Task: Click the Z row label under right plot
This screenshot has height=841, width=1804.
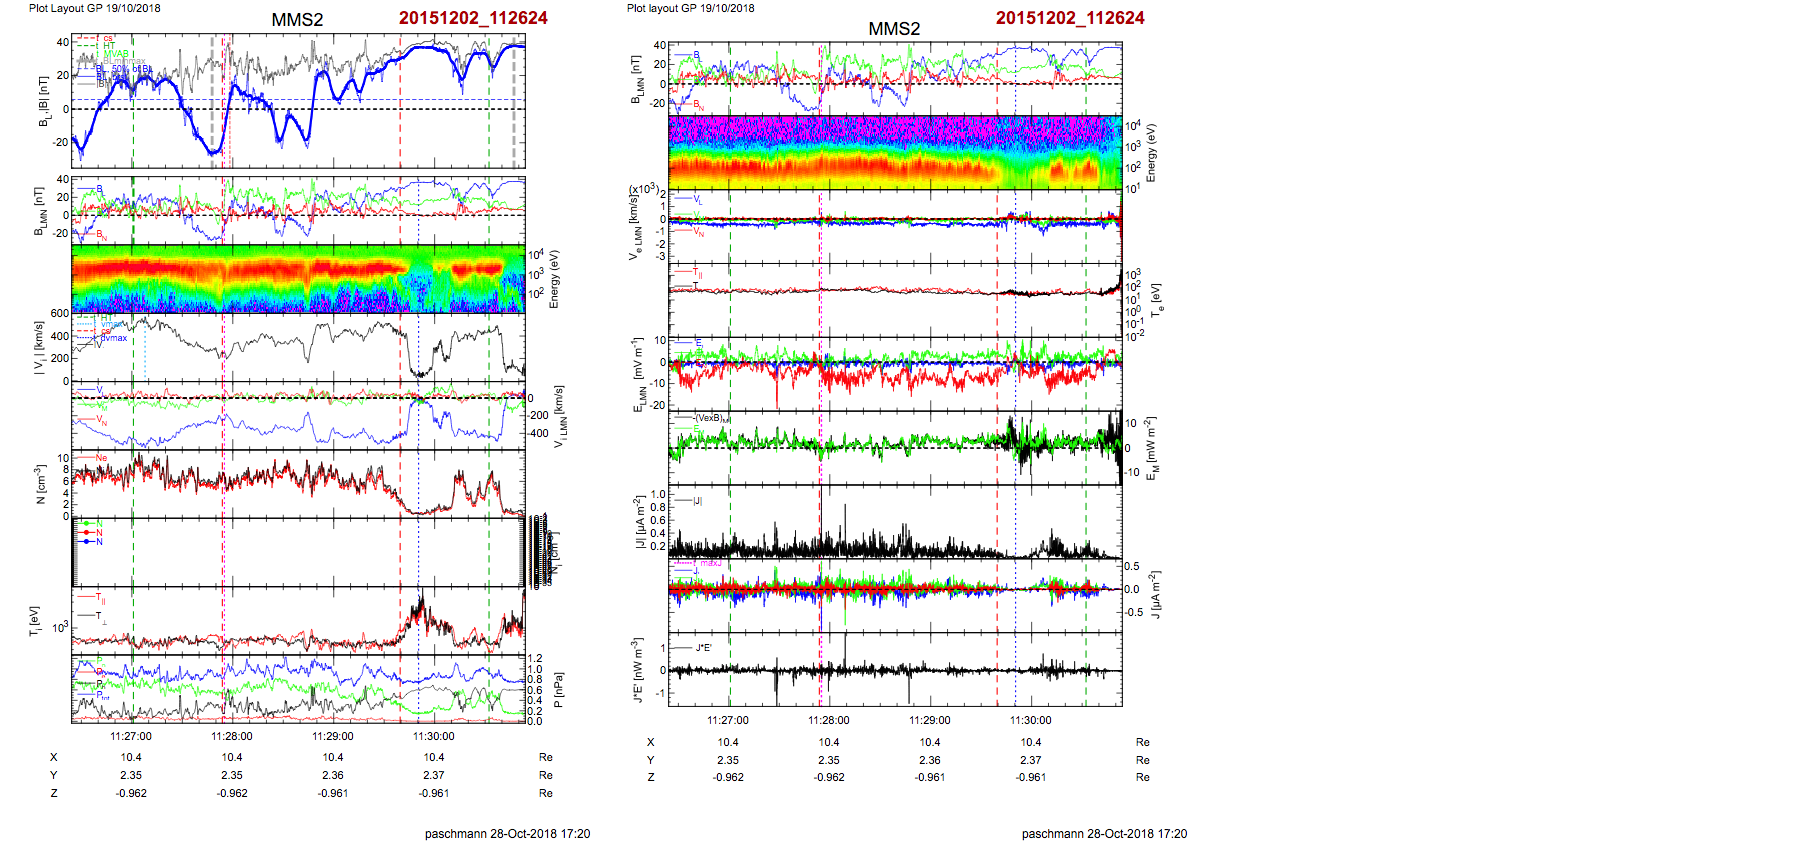Action: [x=651, y=777]
